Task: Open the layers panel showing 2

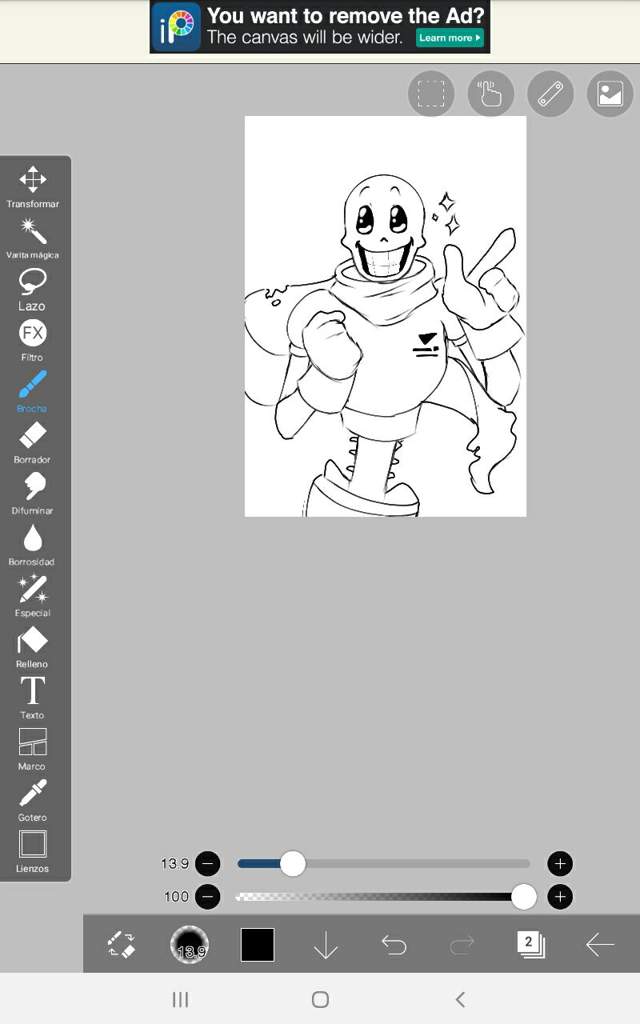Action: point(530,944)
